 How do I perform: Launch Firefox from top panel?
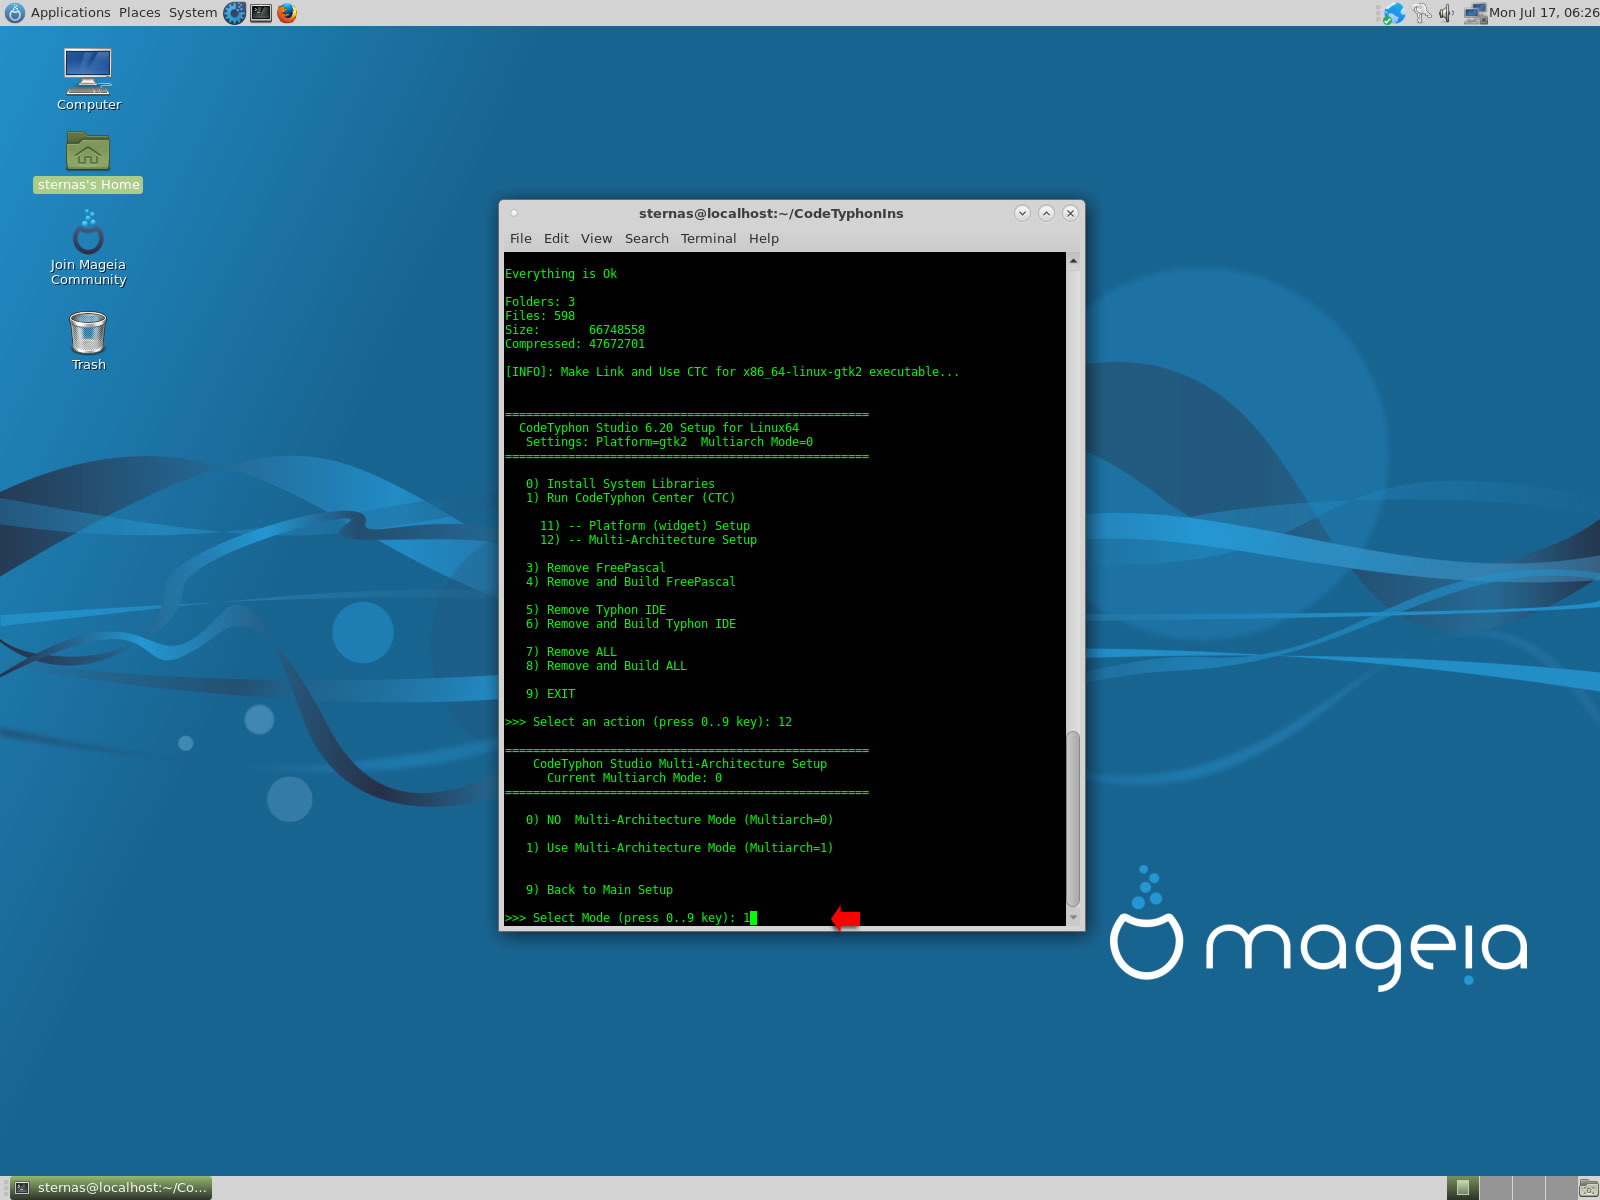coord(287,13)
